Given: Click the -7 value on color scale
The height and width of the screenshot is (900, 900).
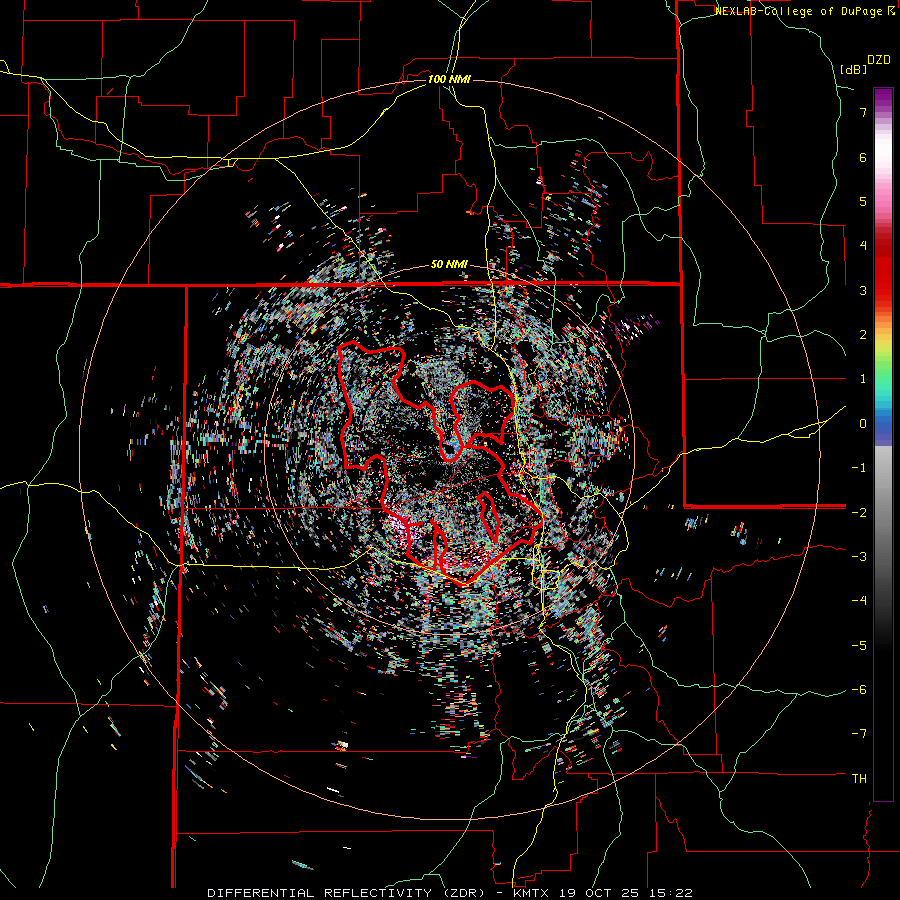Looking at the screenshot, I should pos(859,734).
